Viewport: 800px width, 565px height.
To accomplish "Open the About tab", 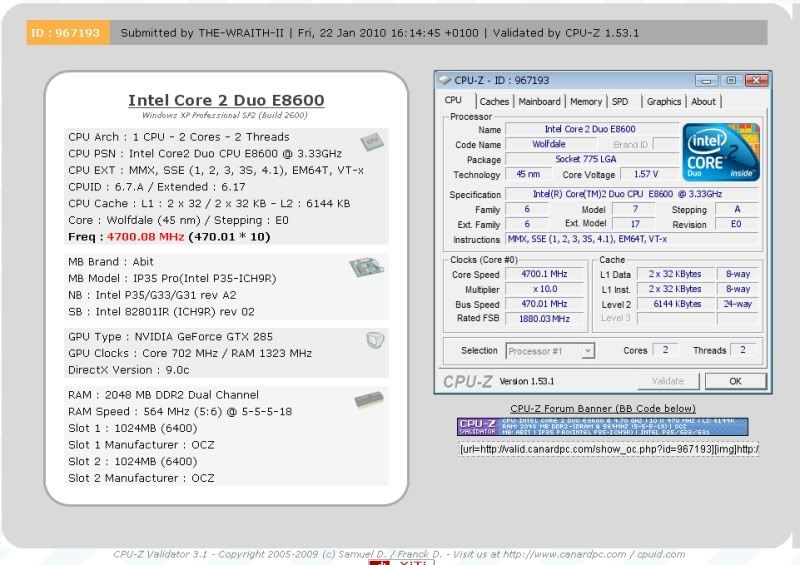I will coord(703,102).
